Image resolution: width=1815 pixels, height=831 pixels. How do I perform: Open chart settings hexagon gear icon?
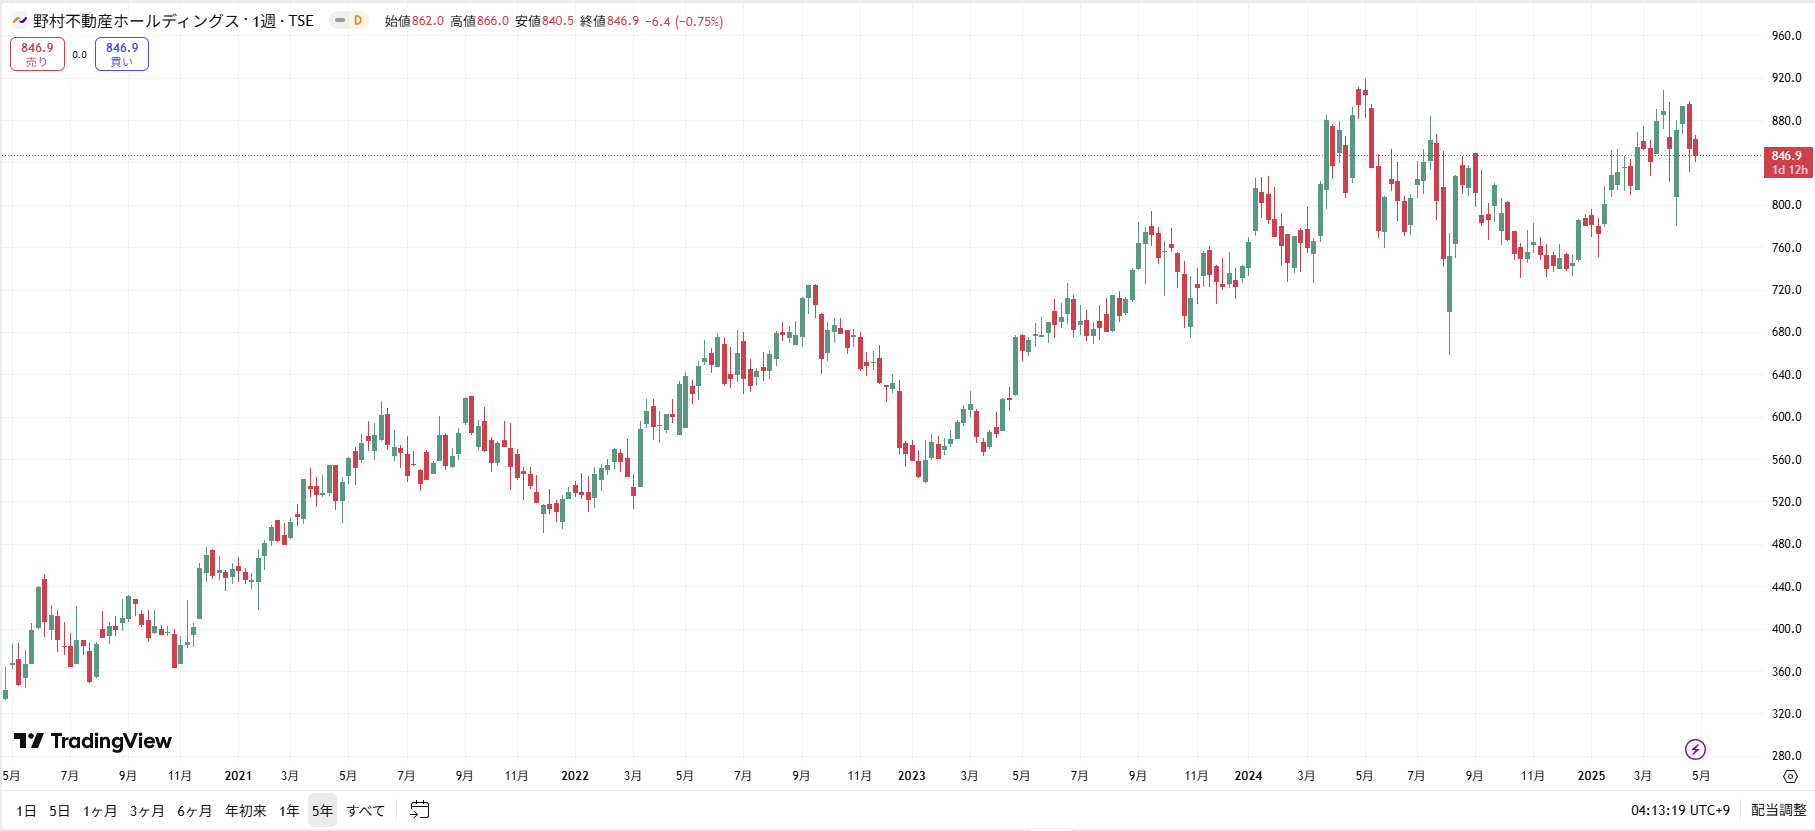[x=1790, y=776]
